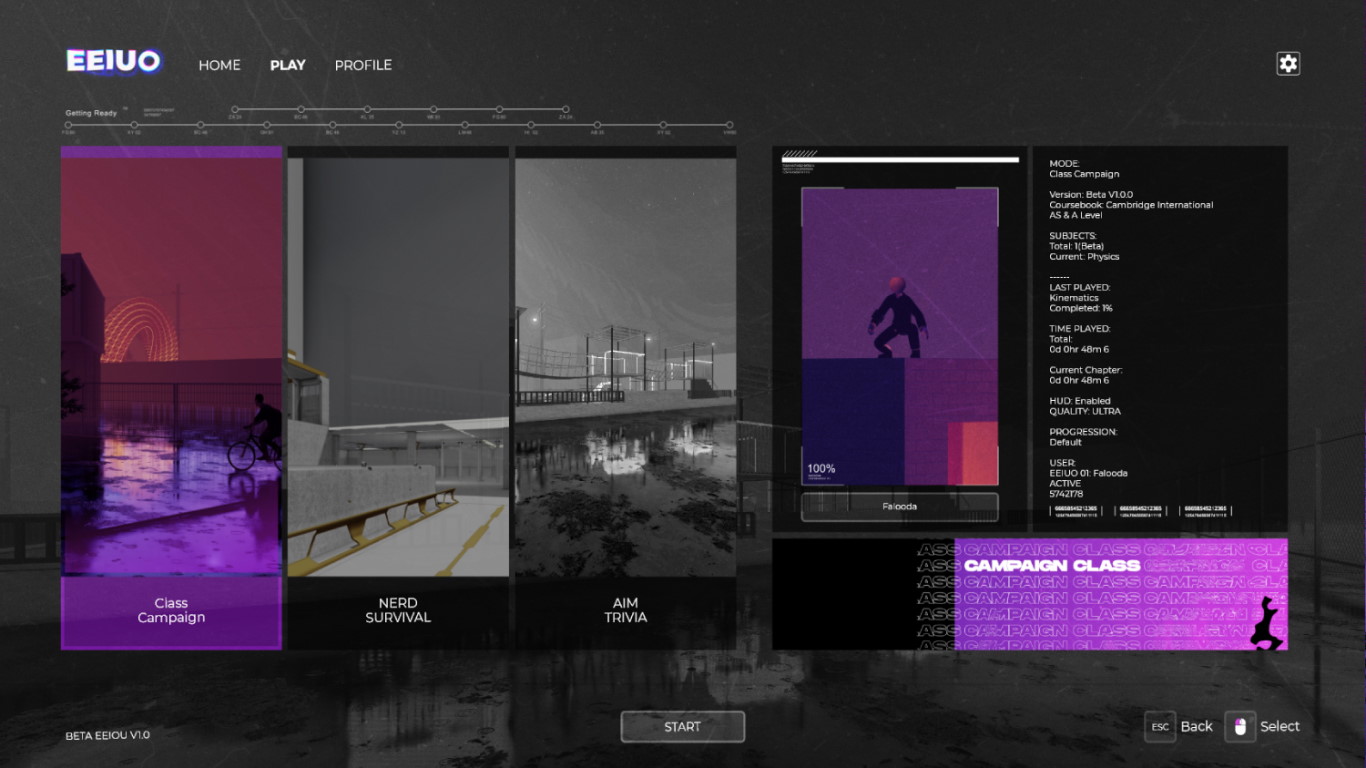1366x768 pixels.
Task: Click the EEIUO logo
Action: [x=113, y=62]
